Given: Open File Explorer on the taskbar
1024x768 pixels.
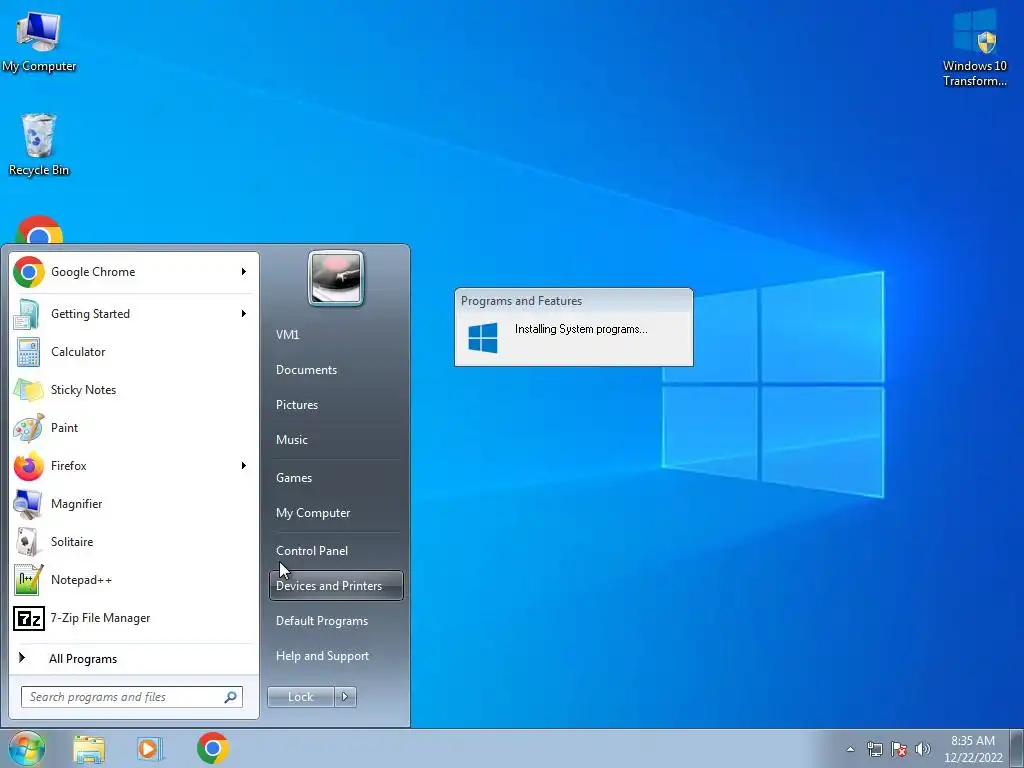Looking at the screenshot, I should [x=89, y=749].
